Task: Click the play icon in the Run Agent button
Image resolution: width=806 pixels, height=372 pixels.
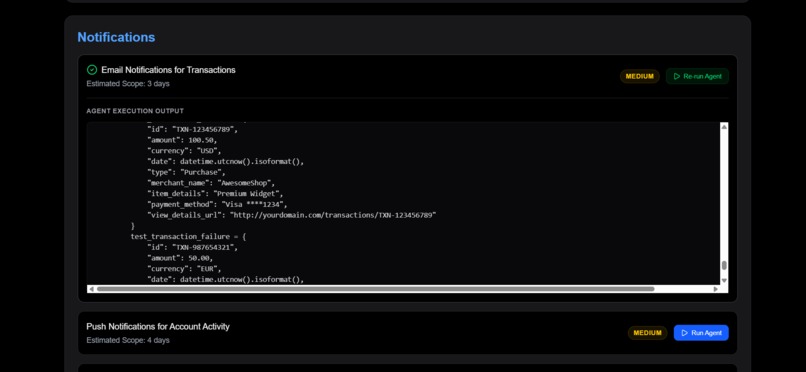Action: pyautogui.click(x=684, y=333)
